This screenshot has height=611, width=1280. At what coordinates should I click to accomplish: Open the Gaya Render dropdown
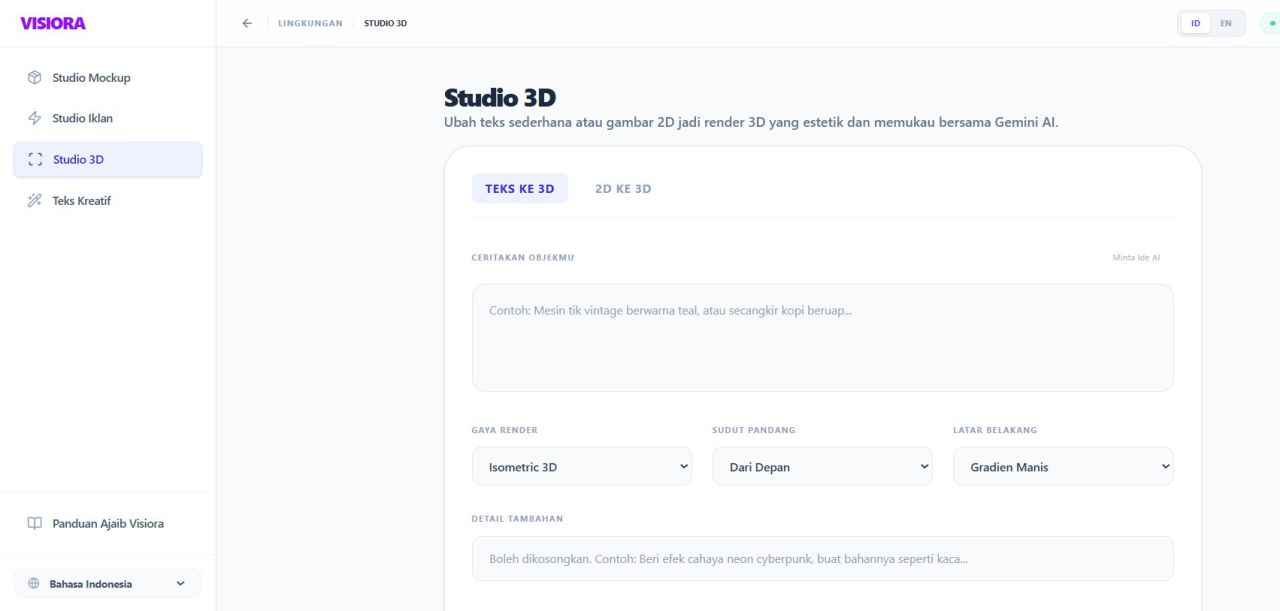click(x=582, y=466)
